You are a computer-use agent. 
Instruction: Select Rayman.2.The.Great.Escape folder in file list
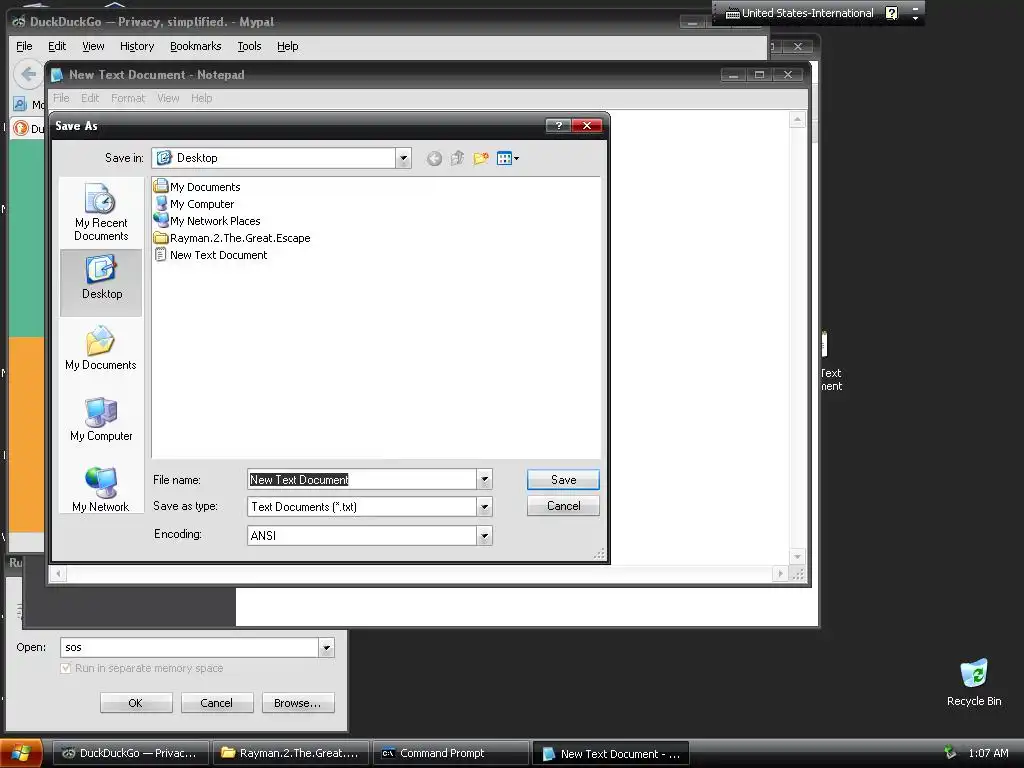click(x=232, y=238)
